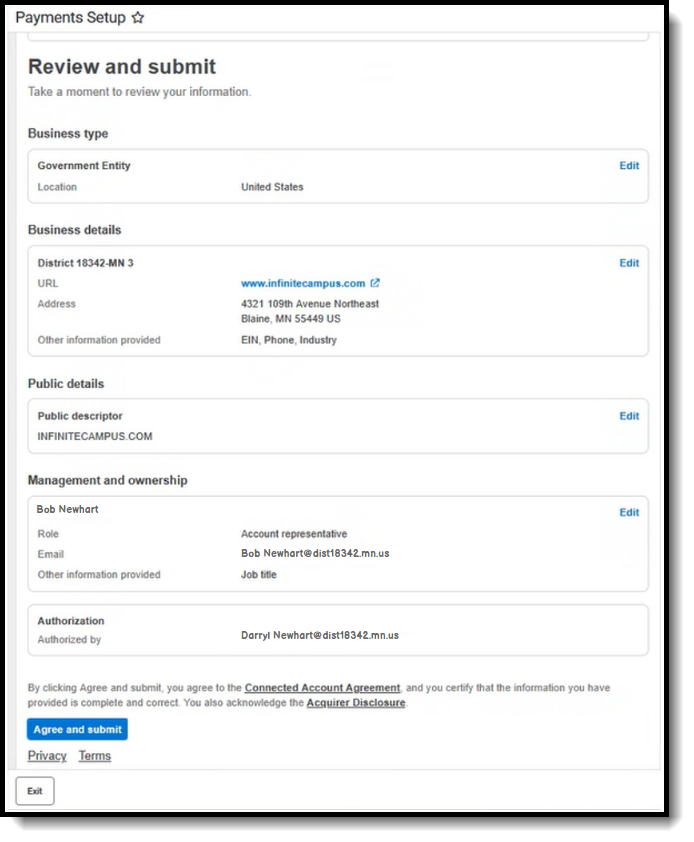Viewport: 694px width, 842px height.
Task: Edit the Public descriptor section
Action: (x=629, y=416)
